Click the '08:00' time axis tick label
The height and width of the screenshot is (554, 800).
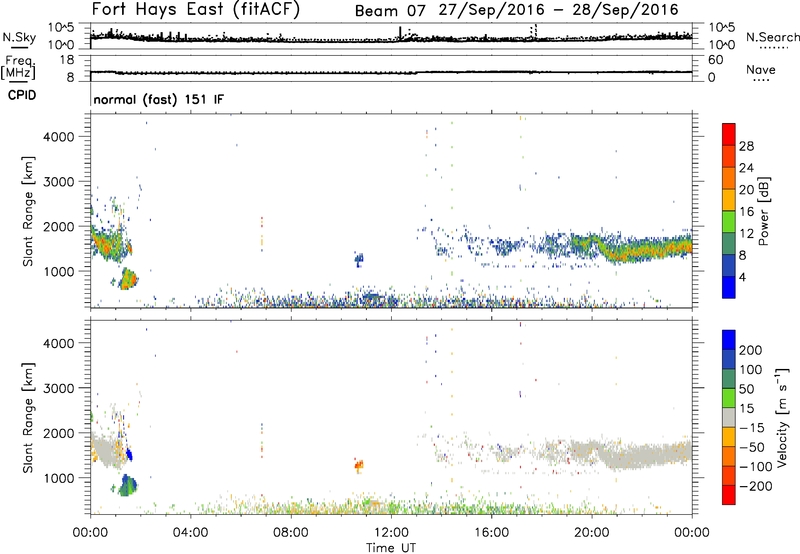pyautogui.click(x=291, y=533)
